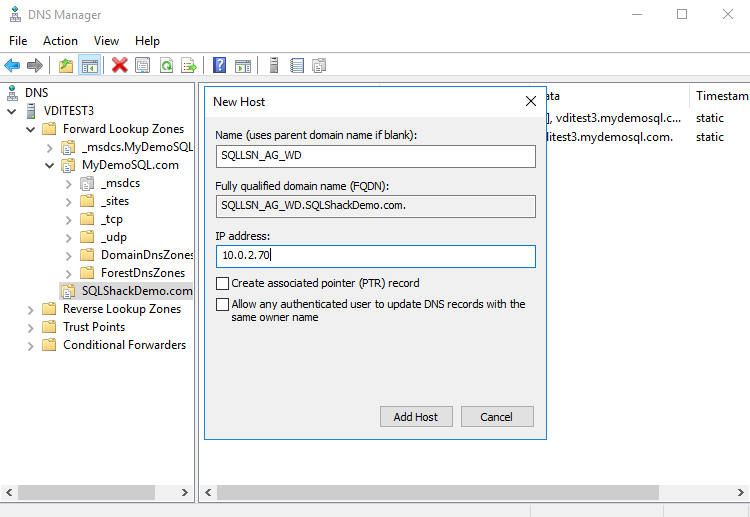The height and width of the screenshot is (517, 750).
Task: Collapse the MyDemoSQL.com zone node
Action: click(x=50, y=165)
